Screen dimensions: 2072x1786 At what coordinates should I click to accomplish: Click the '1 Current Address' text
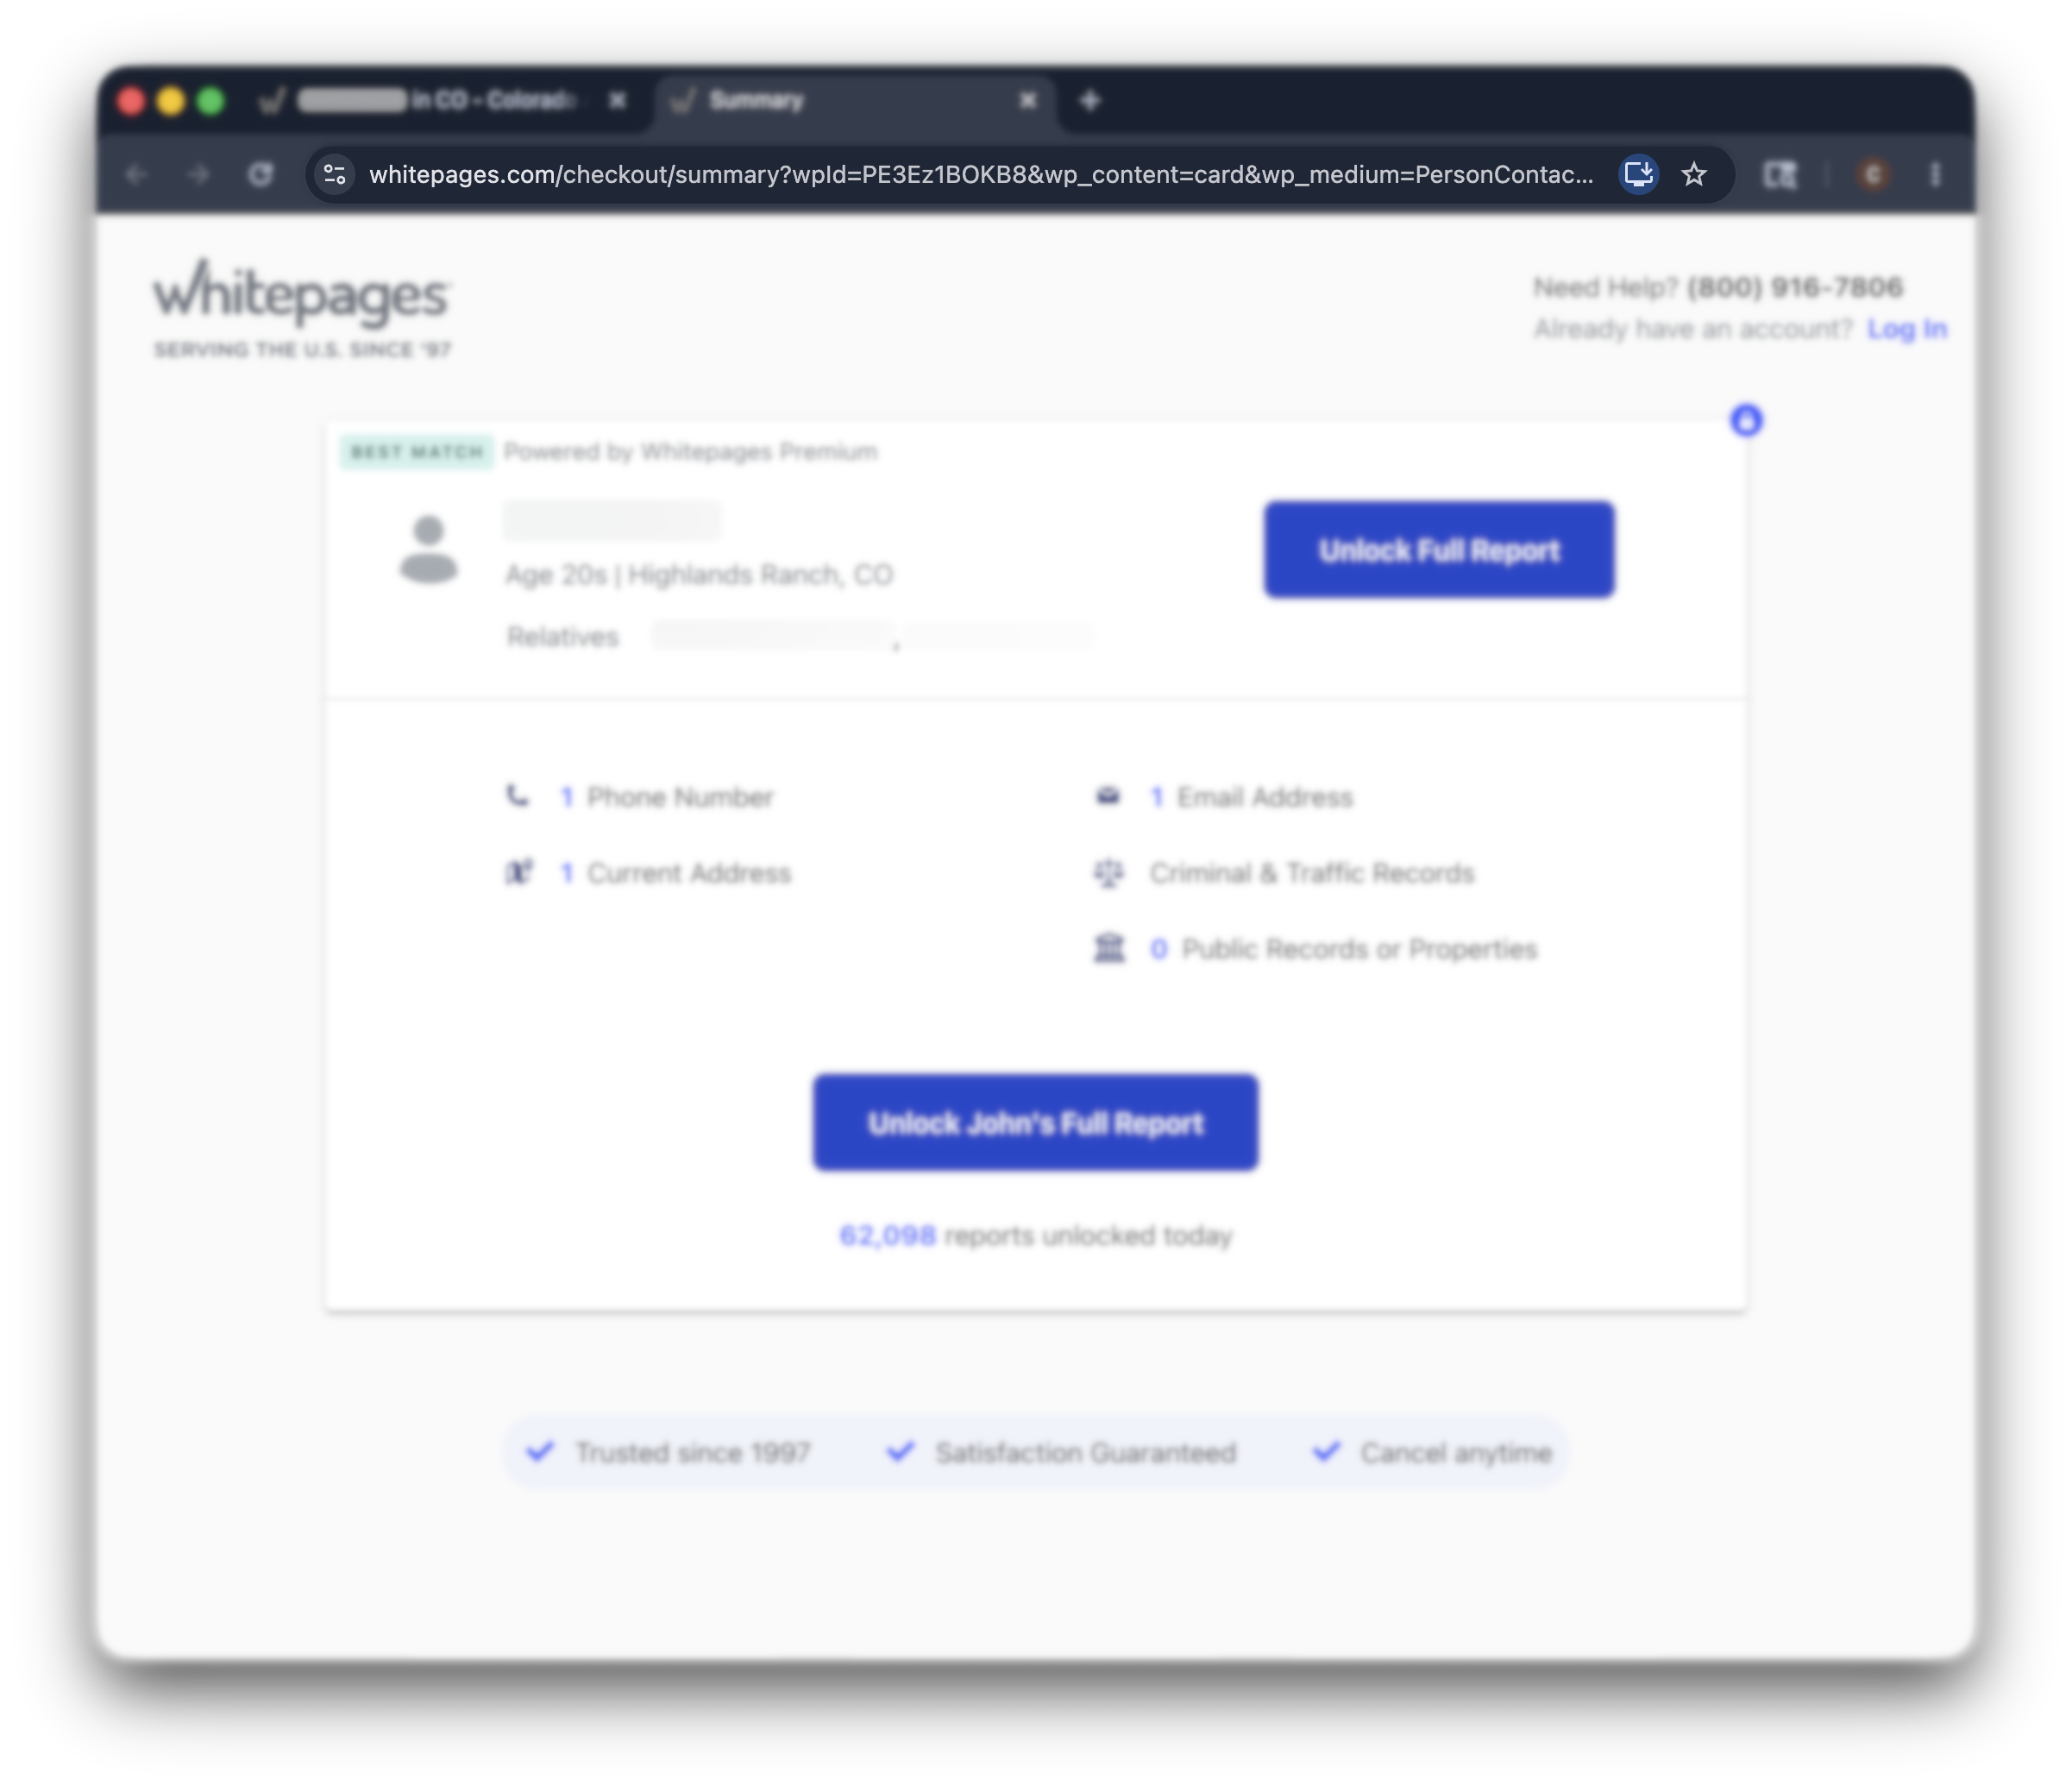coord(675,873)
